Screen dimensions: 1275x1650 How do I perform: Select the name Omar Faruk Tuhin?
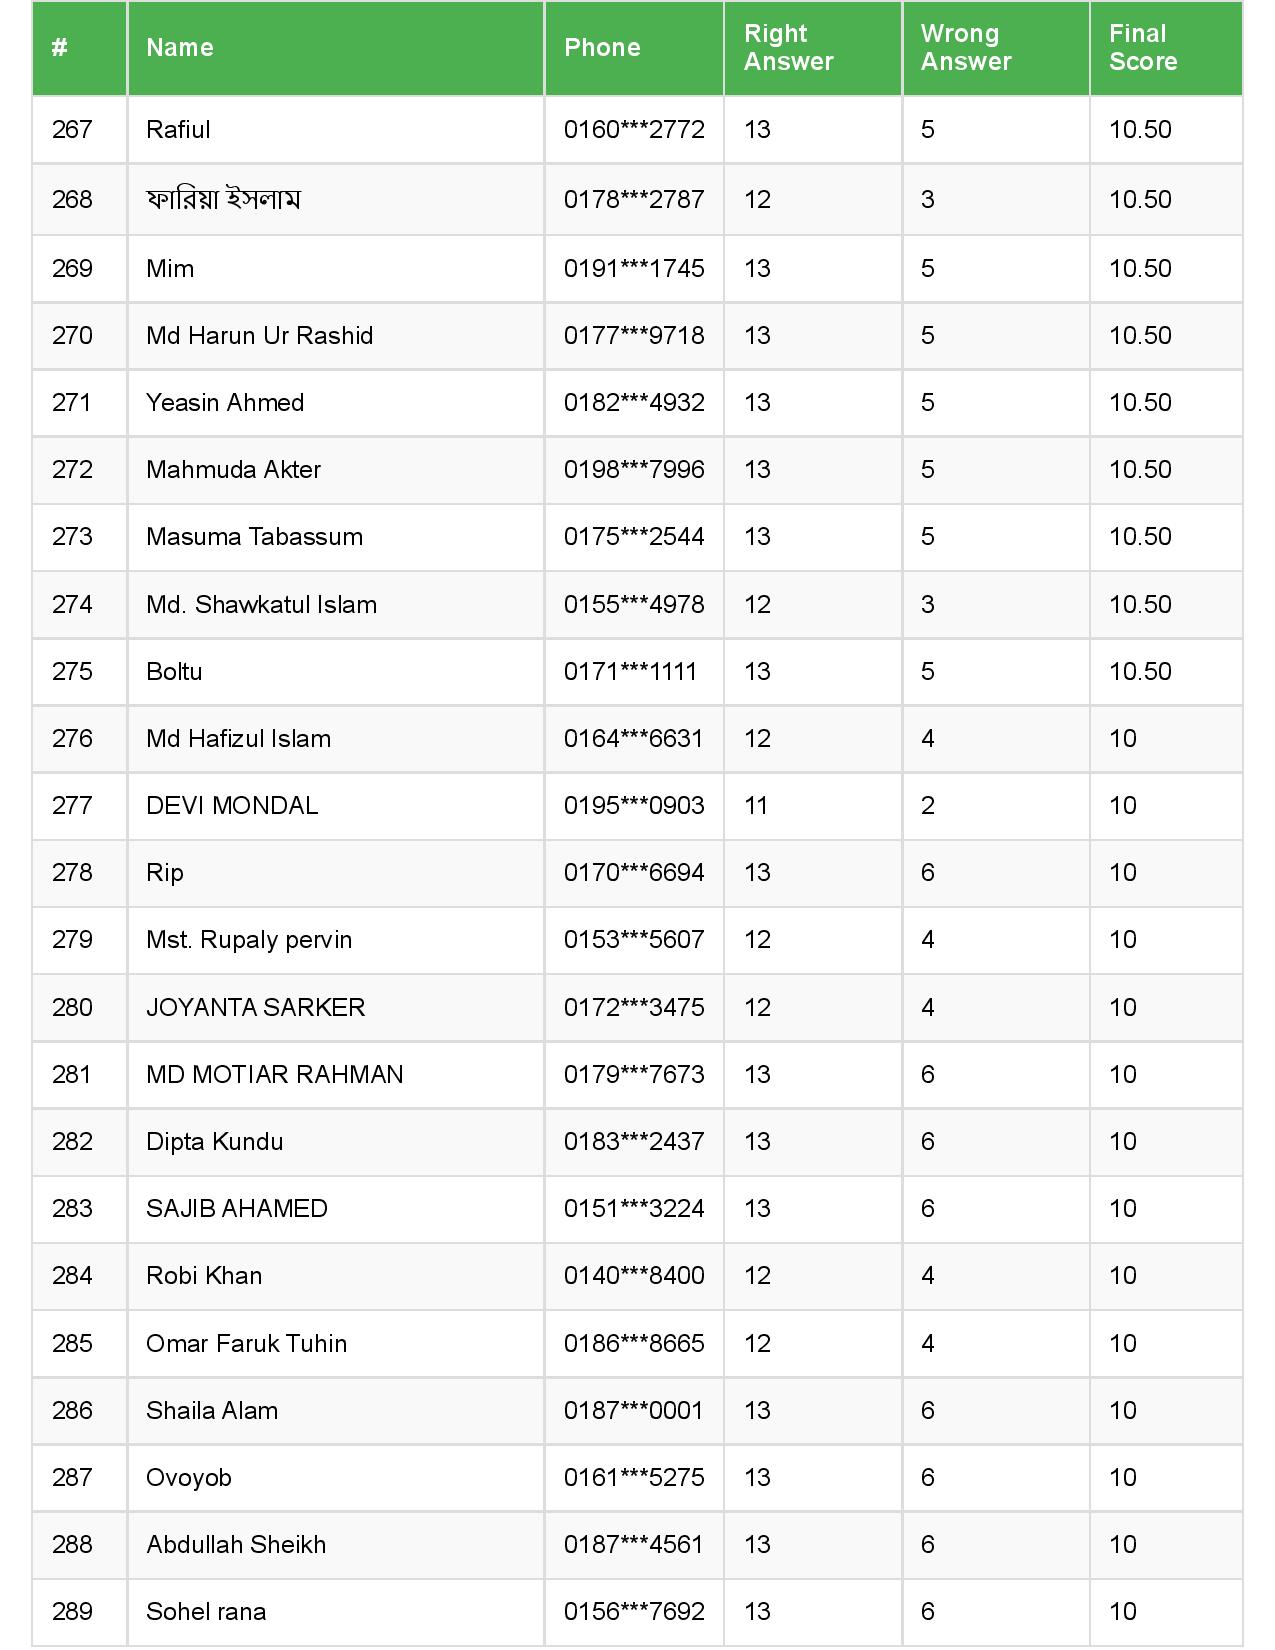pos(246,1344)
